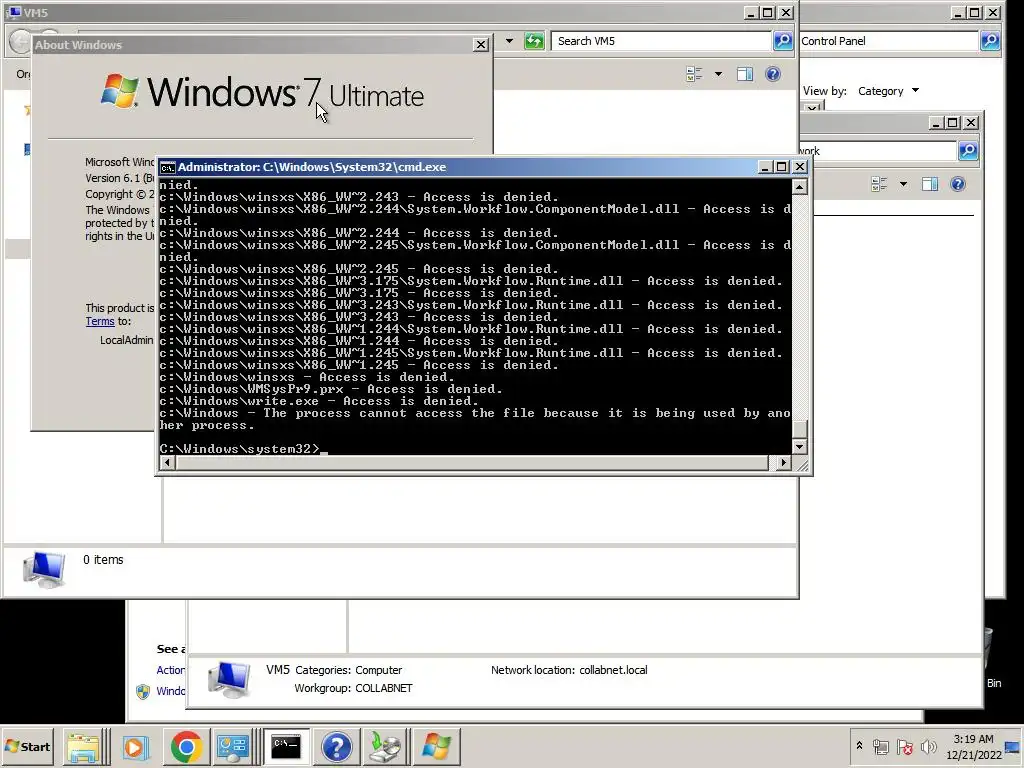
Task: Select the cmd.exe taskbar button
Action: (x=286, y=746)
